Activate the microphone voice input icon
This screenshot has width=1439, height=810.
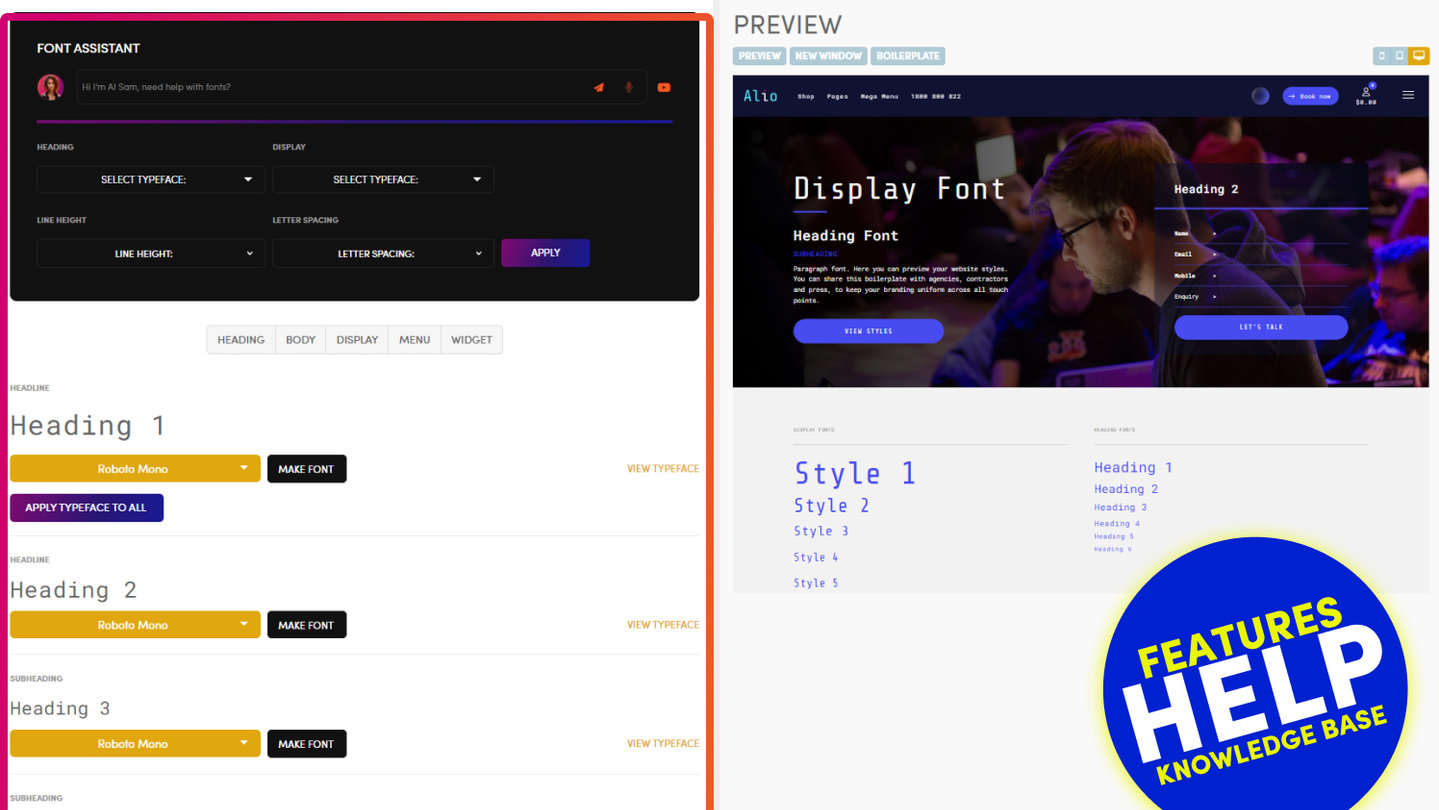point(629,88)
